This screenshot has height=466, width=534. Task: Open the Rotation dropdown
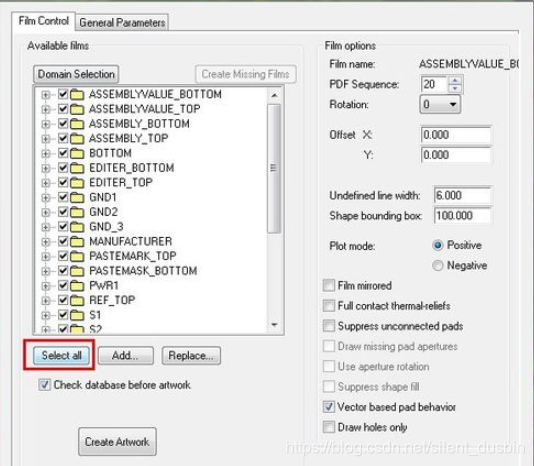coord(440,104)
